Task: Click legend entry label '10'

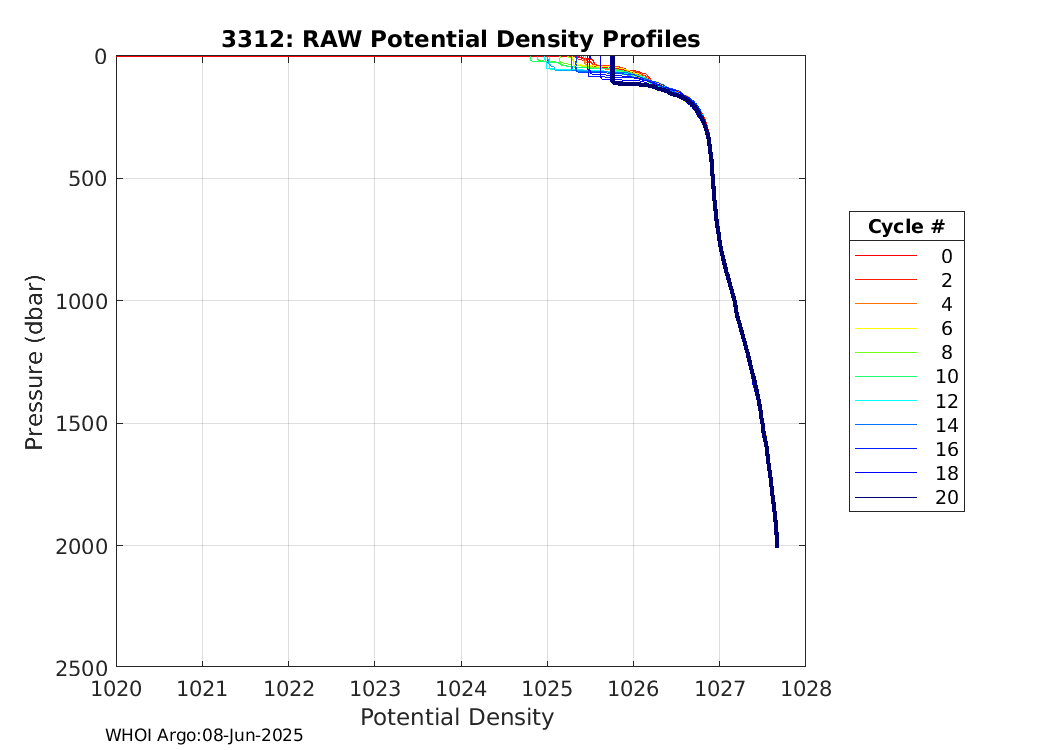Action: 946,377
